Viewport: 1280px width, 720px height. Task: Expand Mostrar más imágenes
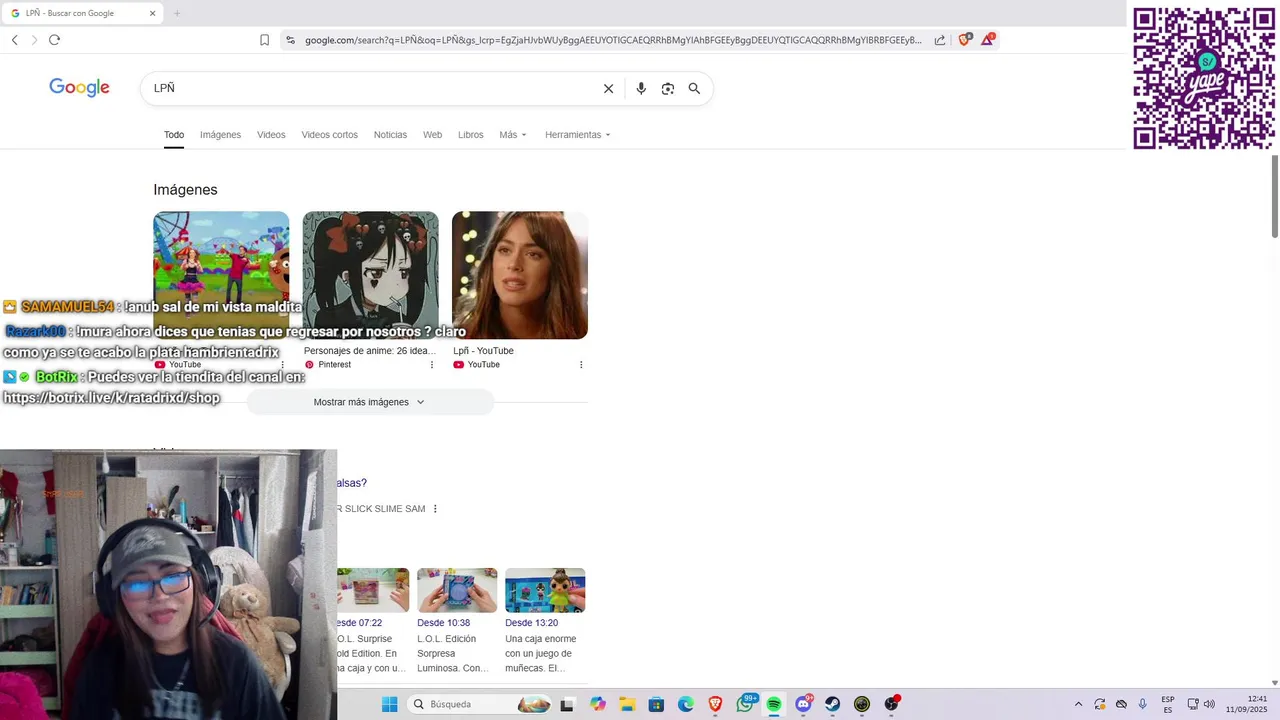pyautogui.click(x=370, y=402)
